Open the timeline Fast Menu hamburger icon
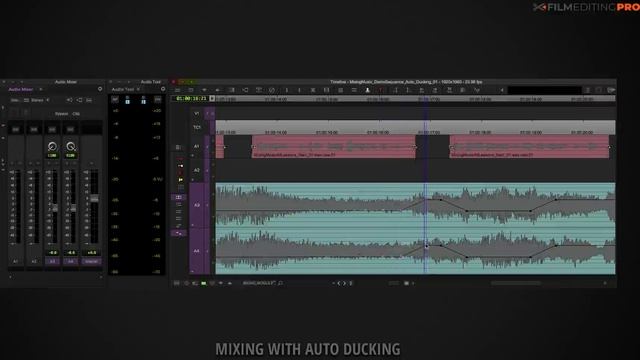640x360 pixels. point(178,90)
